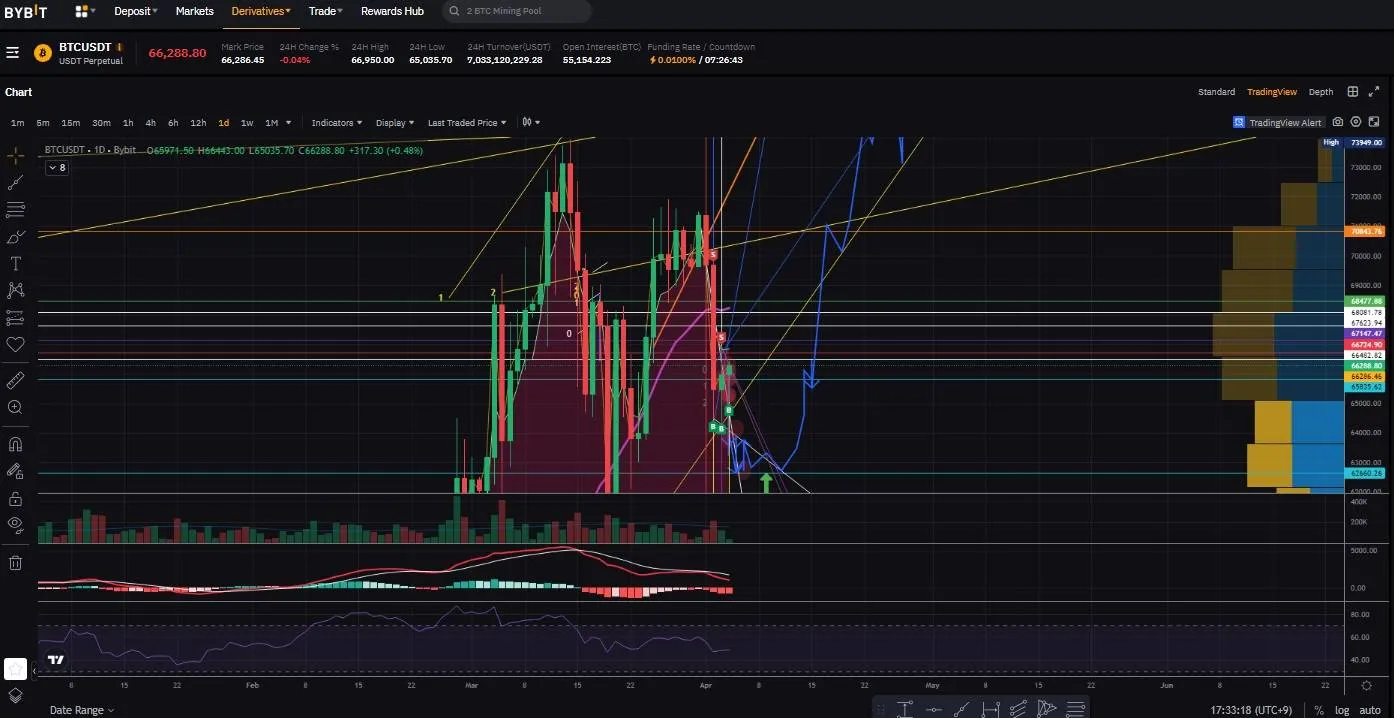Viewport: 1394px width, 718px height.
Task: Open the object tree layers panel
Action: 16,696
